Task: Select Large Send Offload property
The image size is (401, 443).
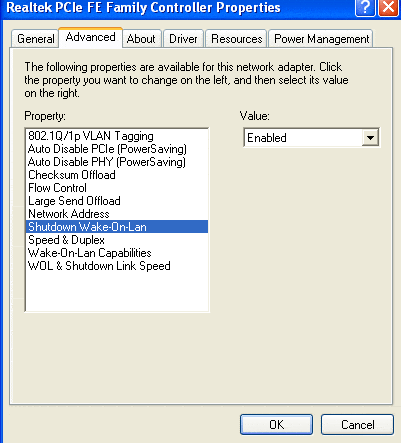Action: (x=117, y=201)
